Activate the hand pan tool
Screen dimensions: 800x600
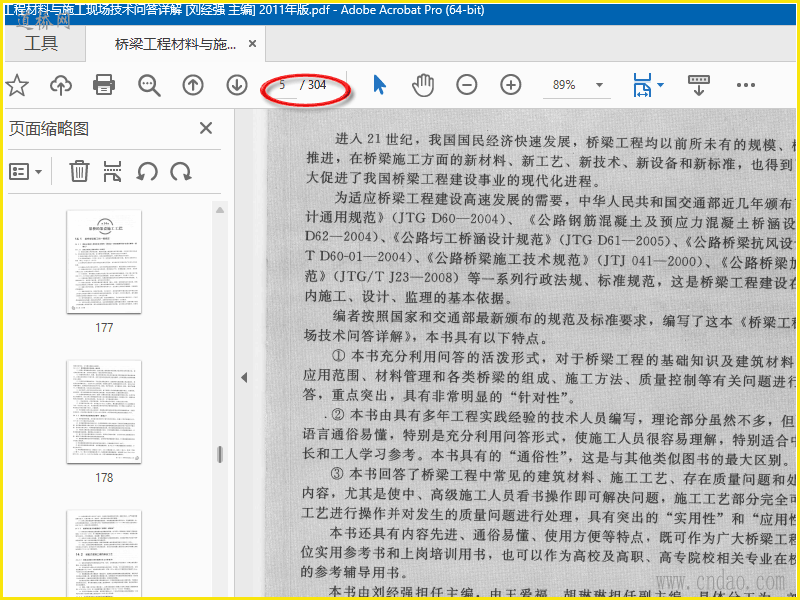[423, 85]
